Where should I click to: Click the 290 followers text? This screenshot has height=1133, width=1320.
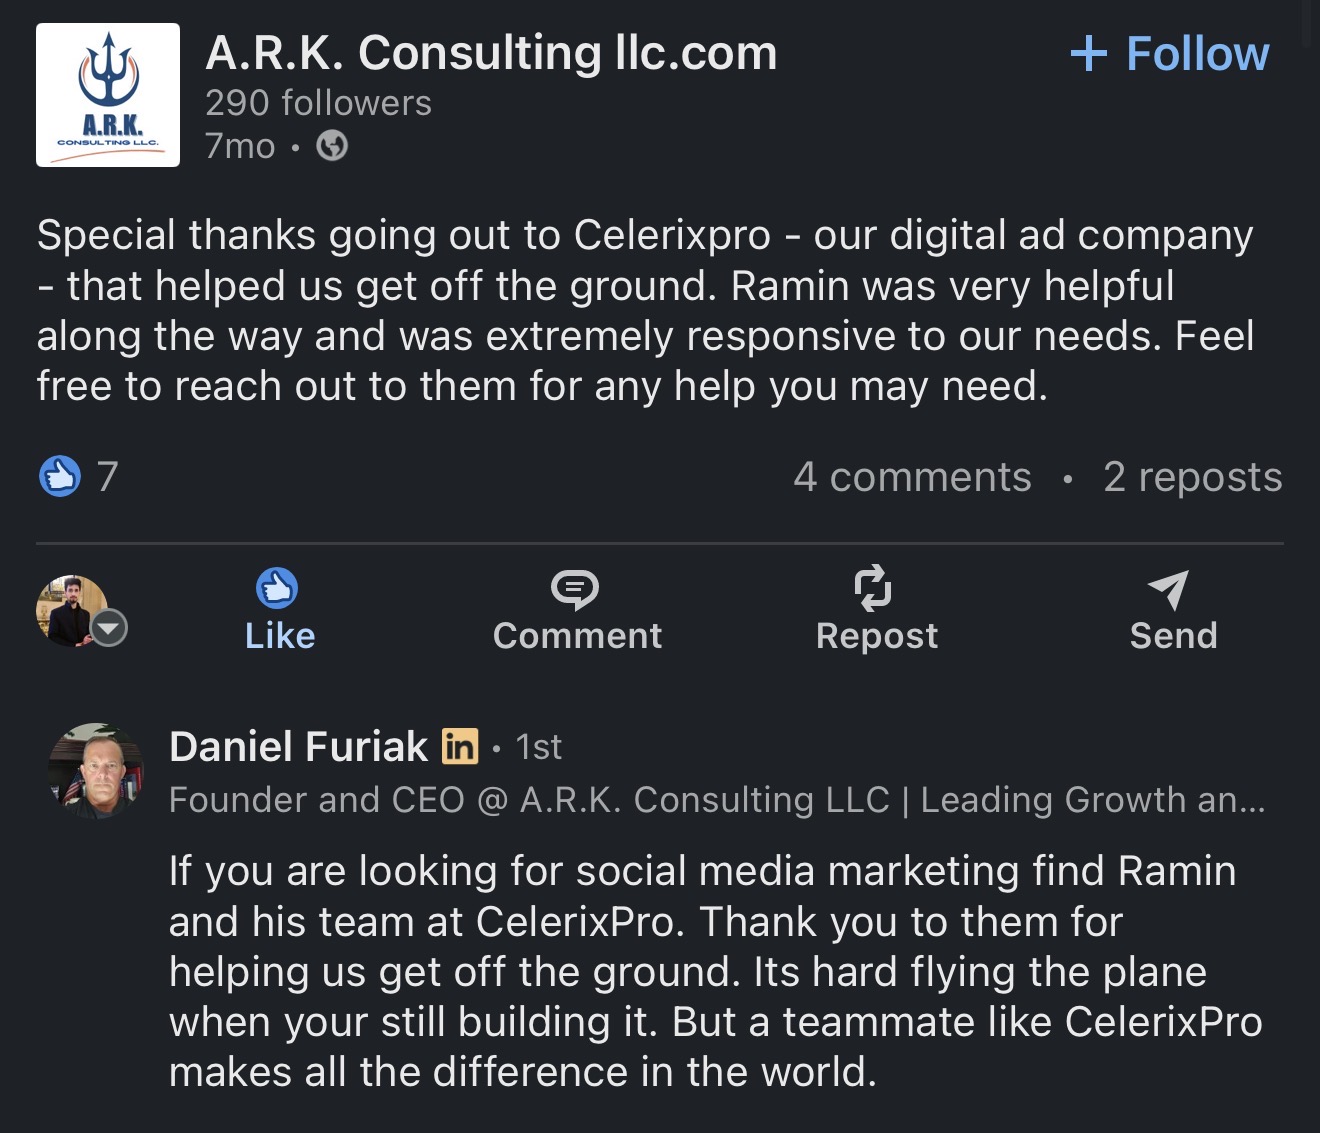tap(318, 103)
